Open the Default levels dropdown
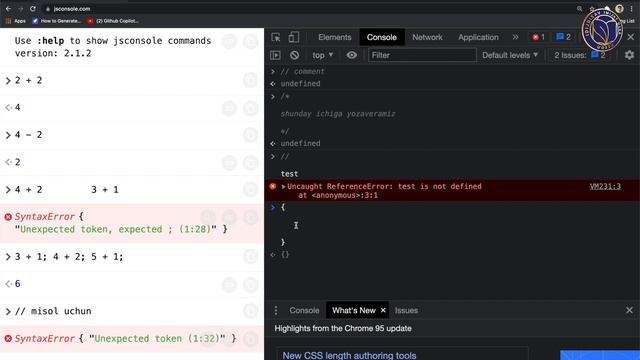 (x=510, y=55)
